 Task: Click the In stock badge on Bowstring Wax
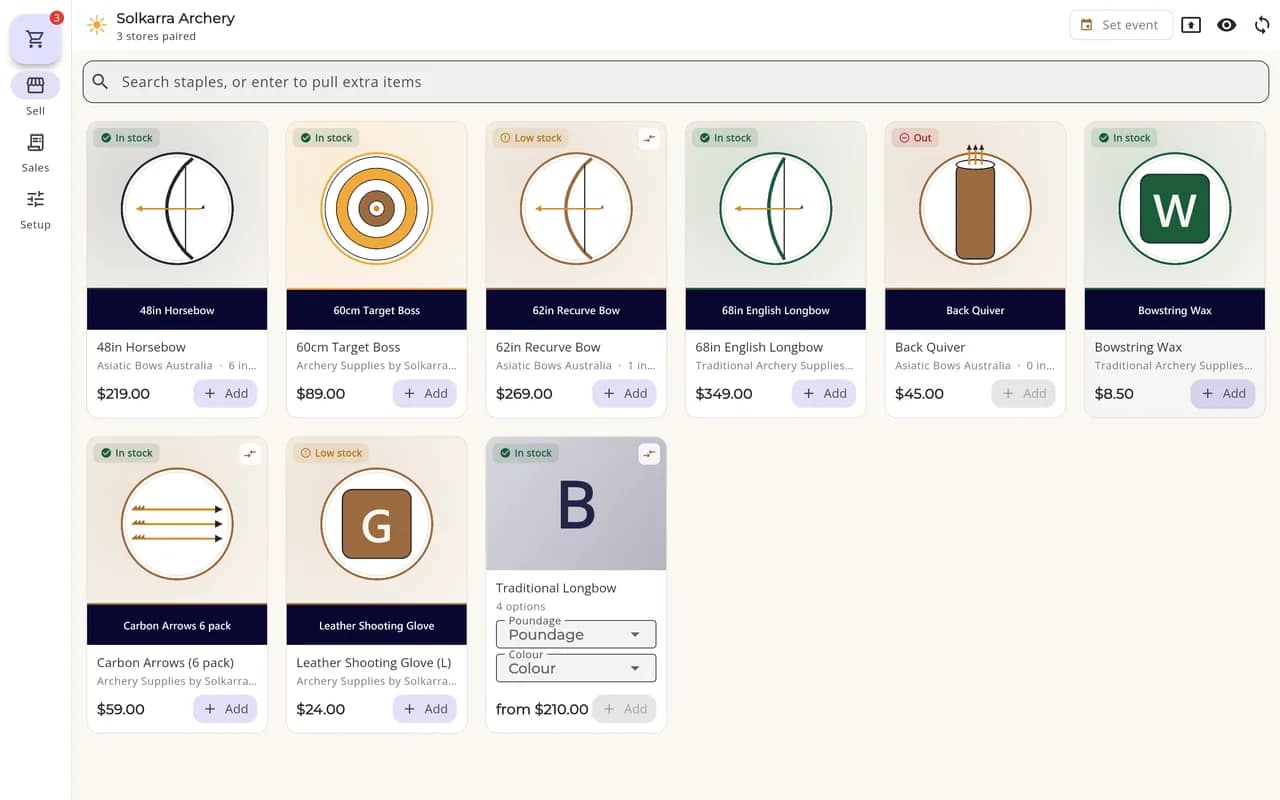point(1124,138)
